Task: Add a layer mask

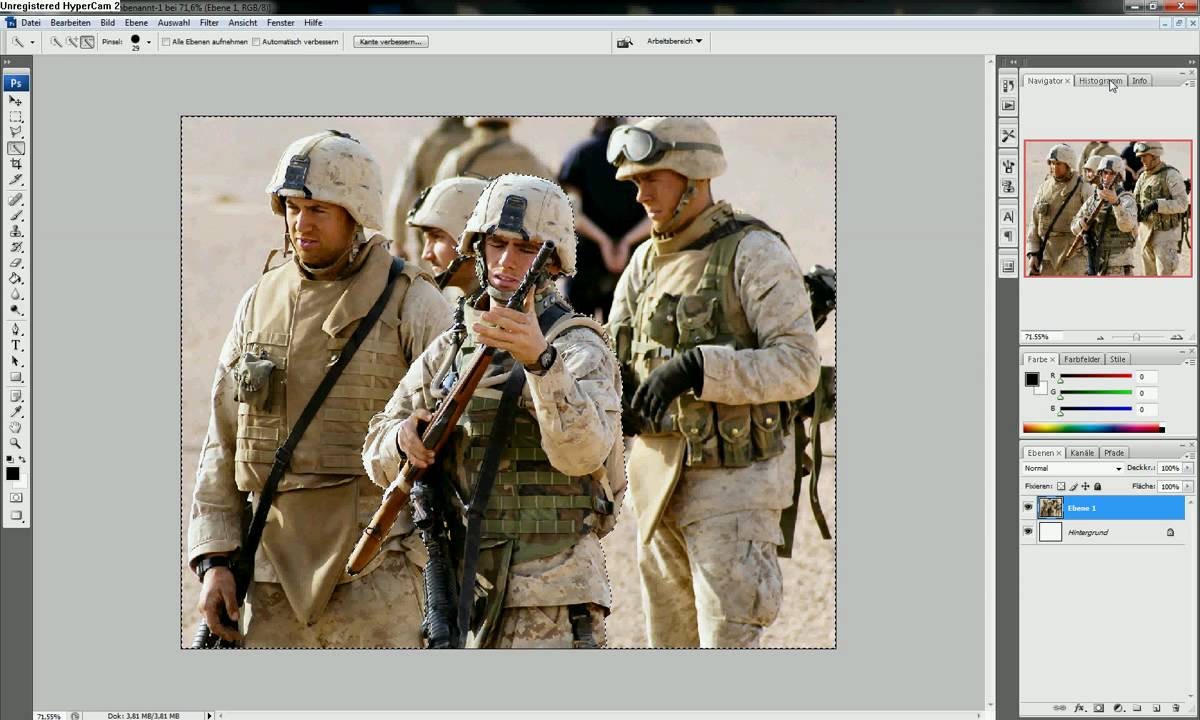Action: [1099, 708]
